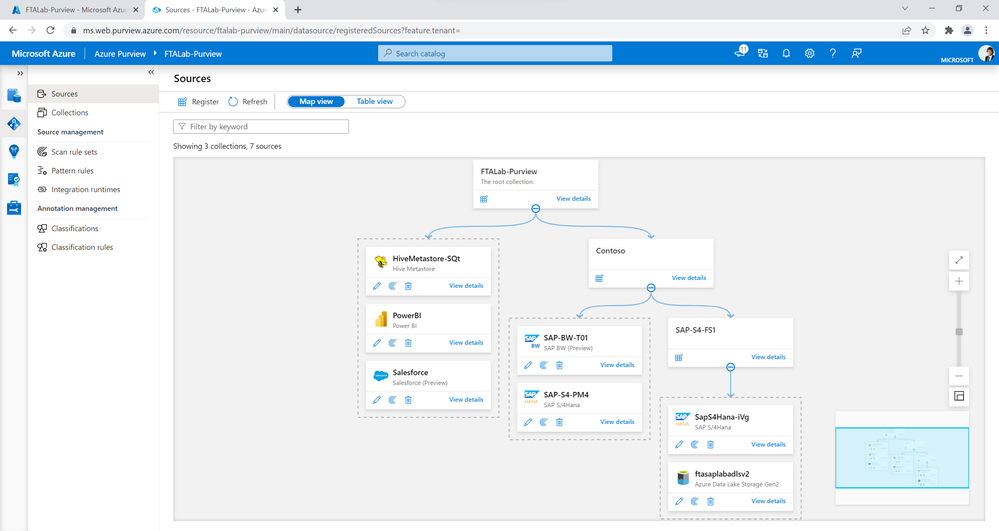Register a source in the FTALab-Purview root collection card
Screen dimensions: 999x531
tap(484, 199)
